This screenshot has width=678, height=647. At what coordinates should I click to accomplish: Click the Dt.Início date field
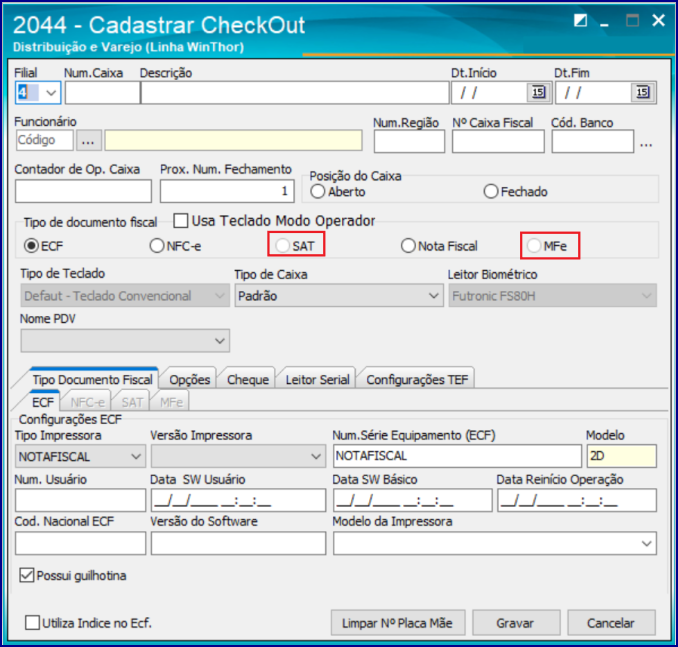[x=489, y=93]
